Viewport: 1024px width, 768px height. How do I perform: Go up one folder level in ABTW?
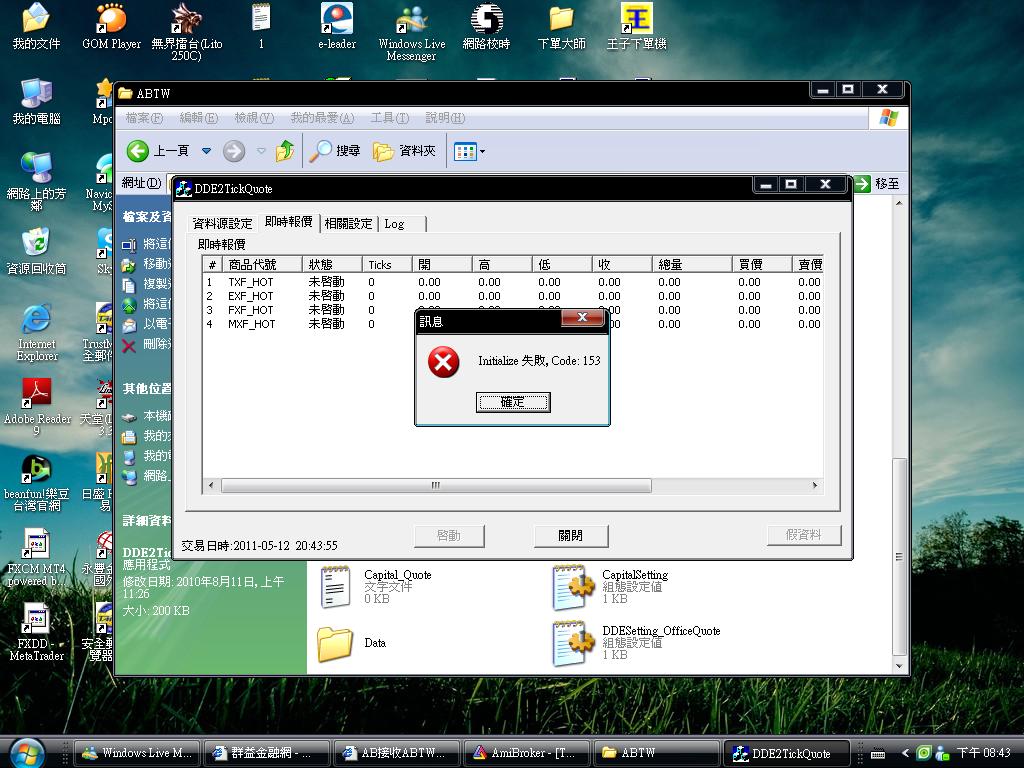click(285, 151)
